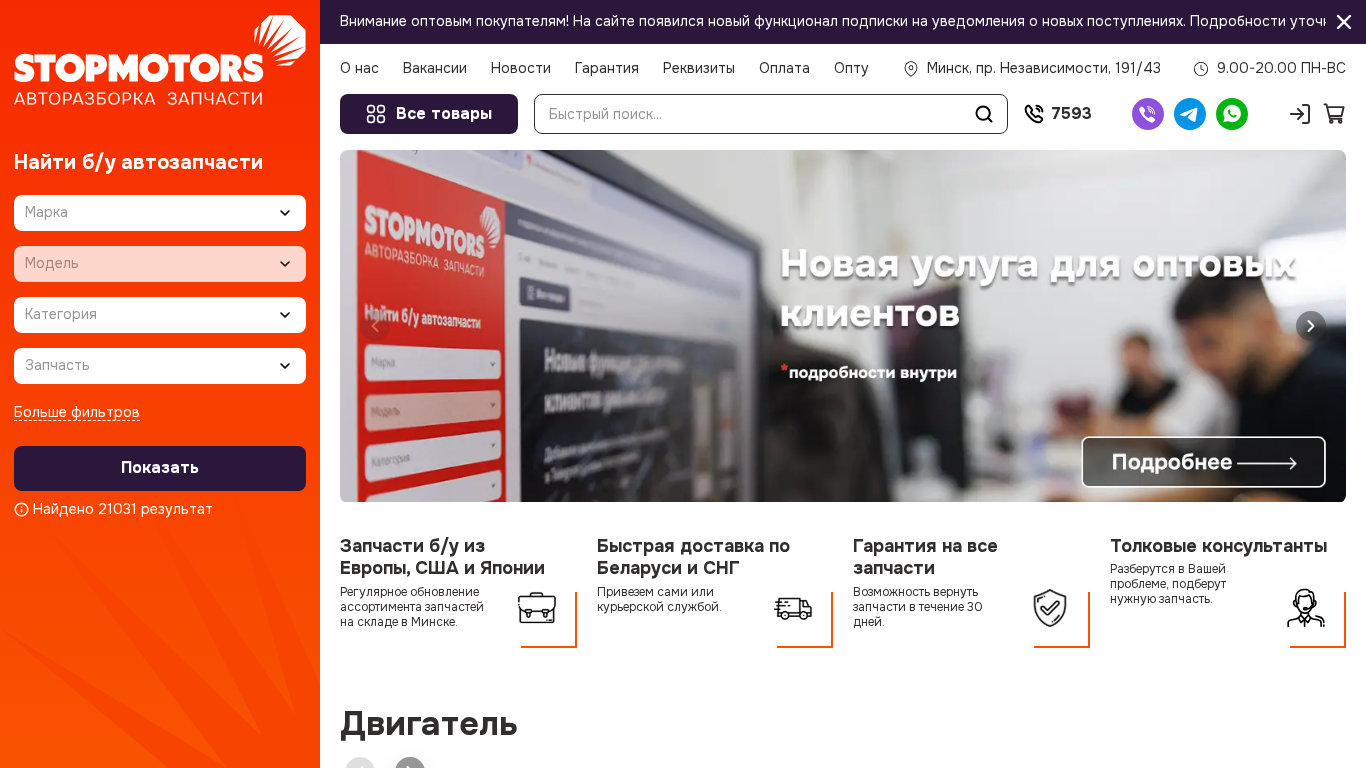Open WhatsApp messenger link
This screenshot has width=1366, height=768.
(x=1232, y=114)
